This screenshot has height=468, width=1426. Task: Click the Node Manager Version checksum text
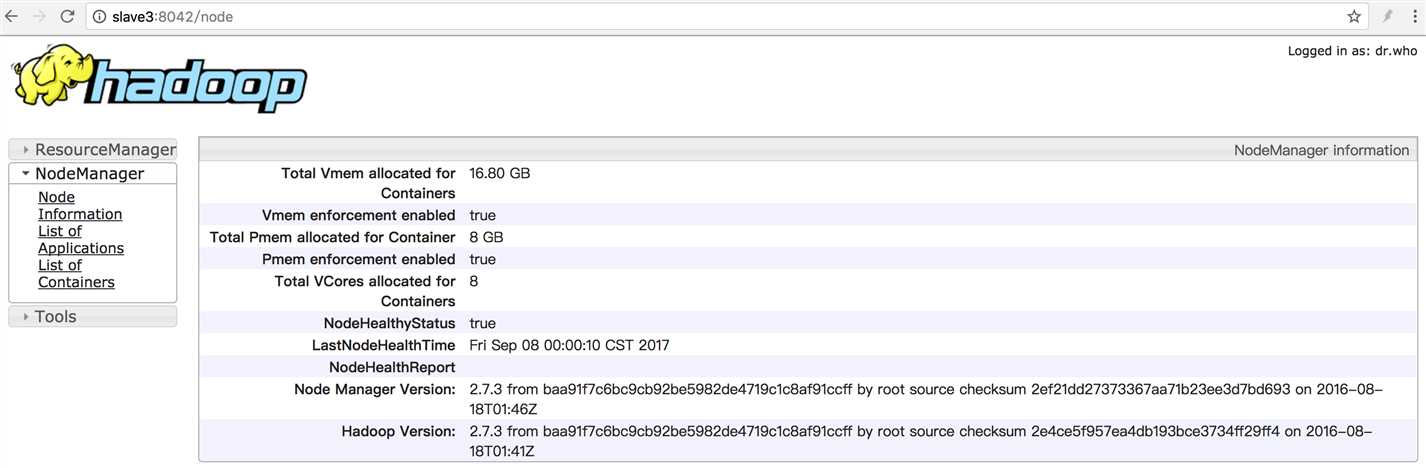click(x=926, y=399)
